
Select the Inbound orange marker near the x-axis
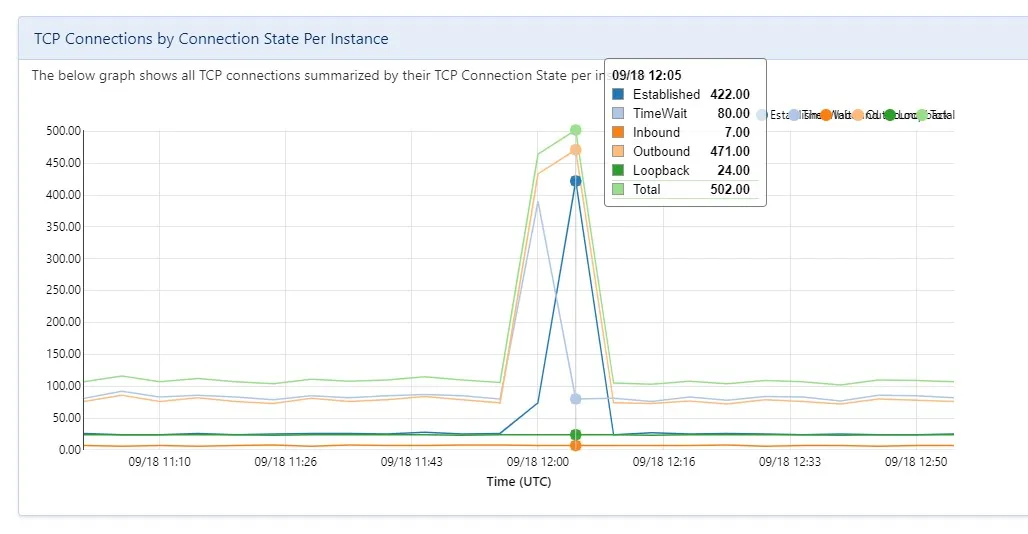tap(576, 446)
